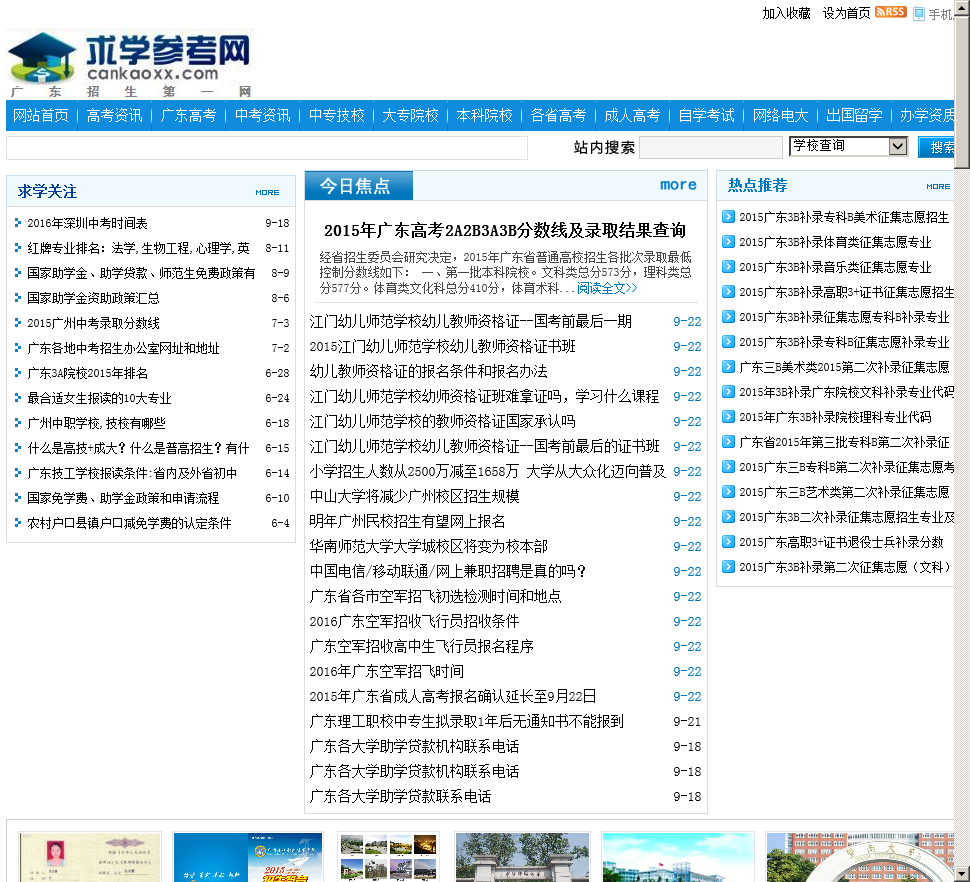Select 中专技校 navigation item

337,116
